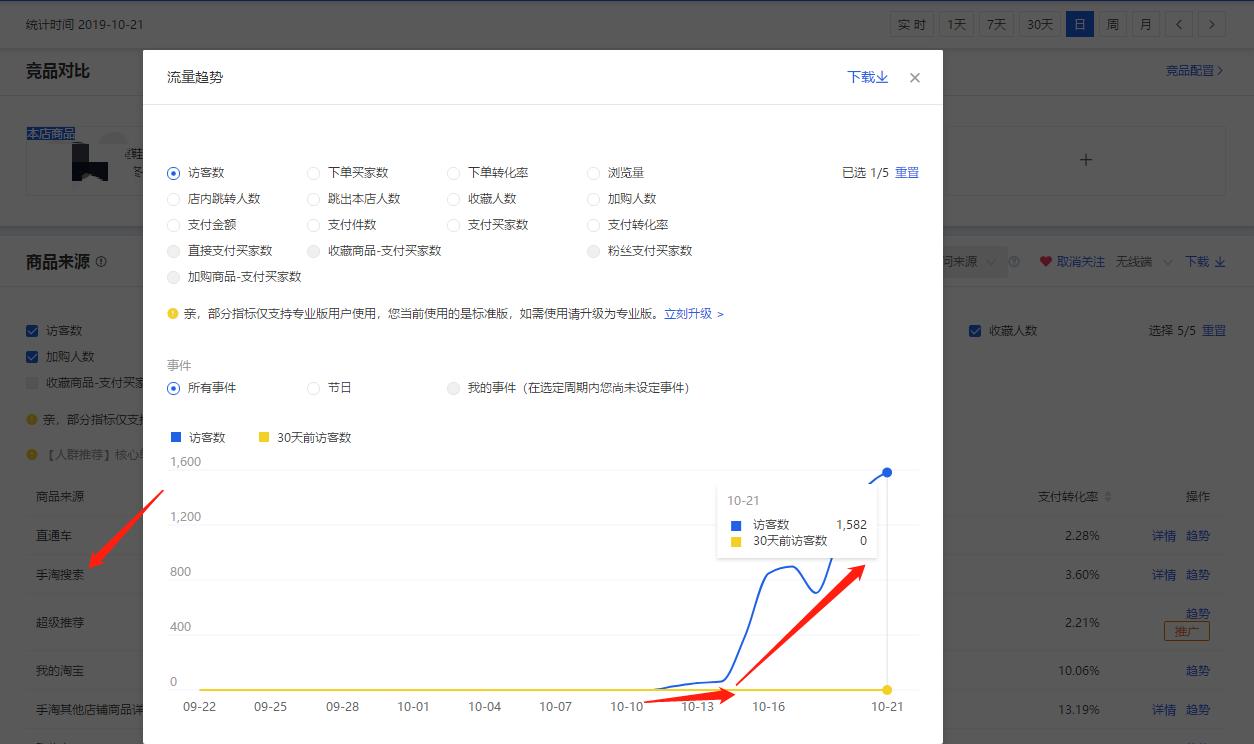Click the yellow legend swatch for 30天前访客数
Viewport: 1254px width, 744px height.
tap(264, 437)
